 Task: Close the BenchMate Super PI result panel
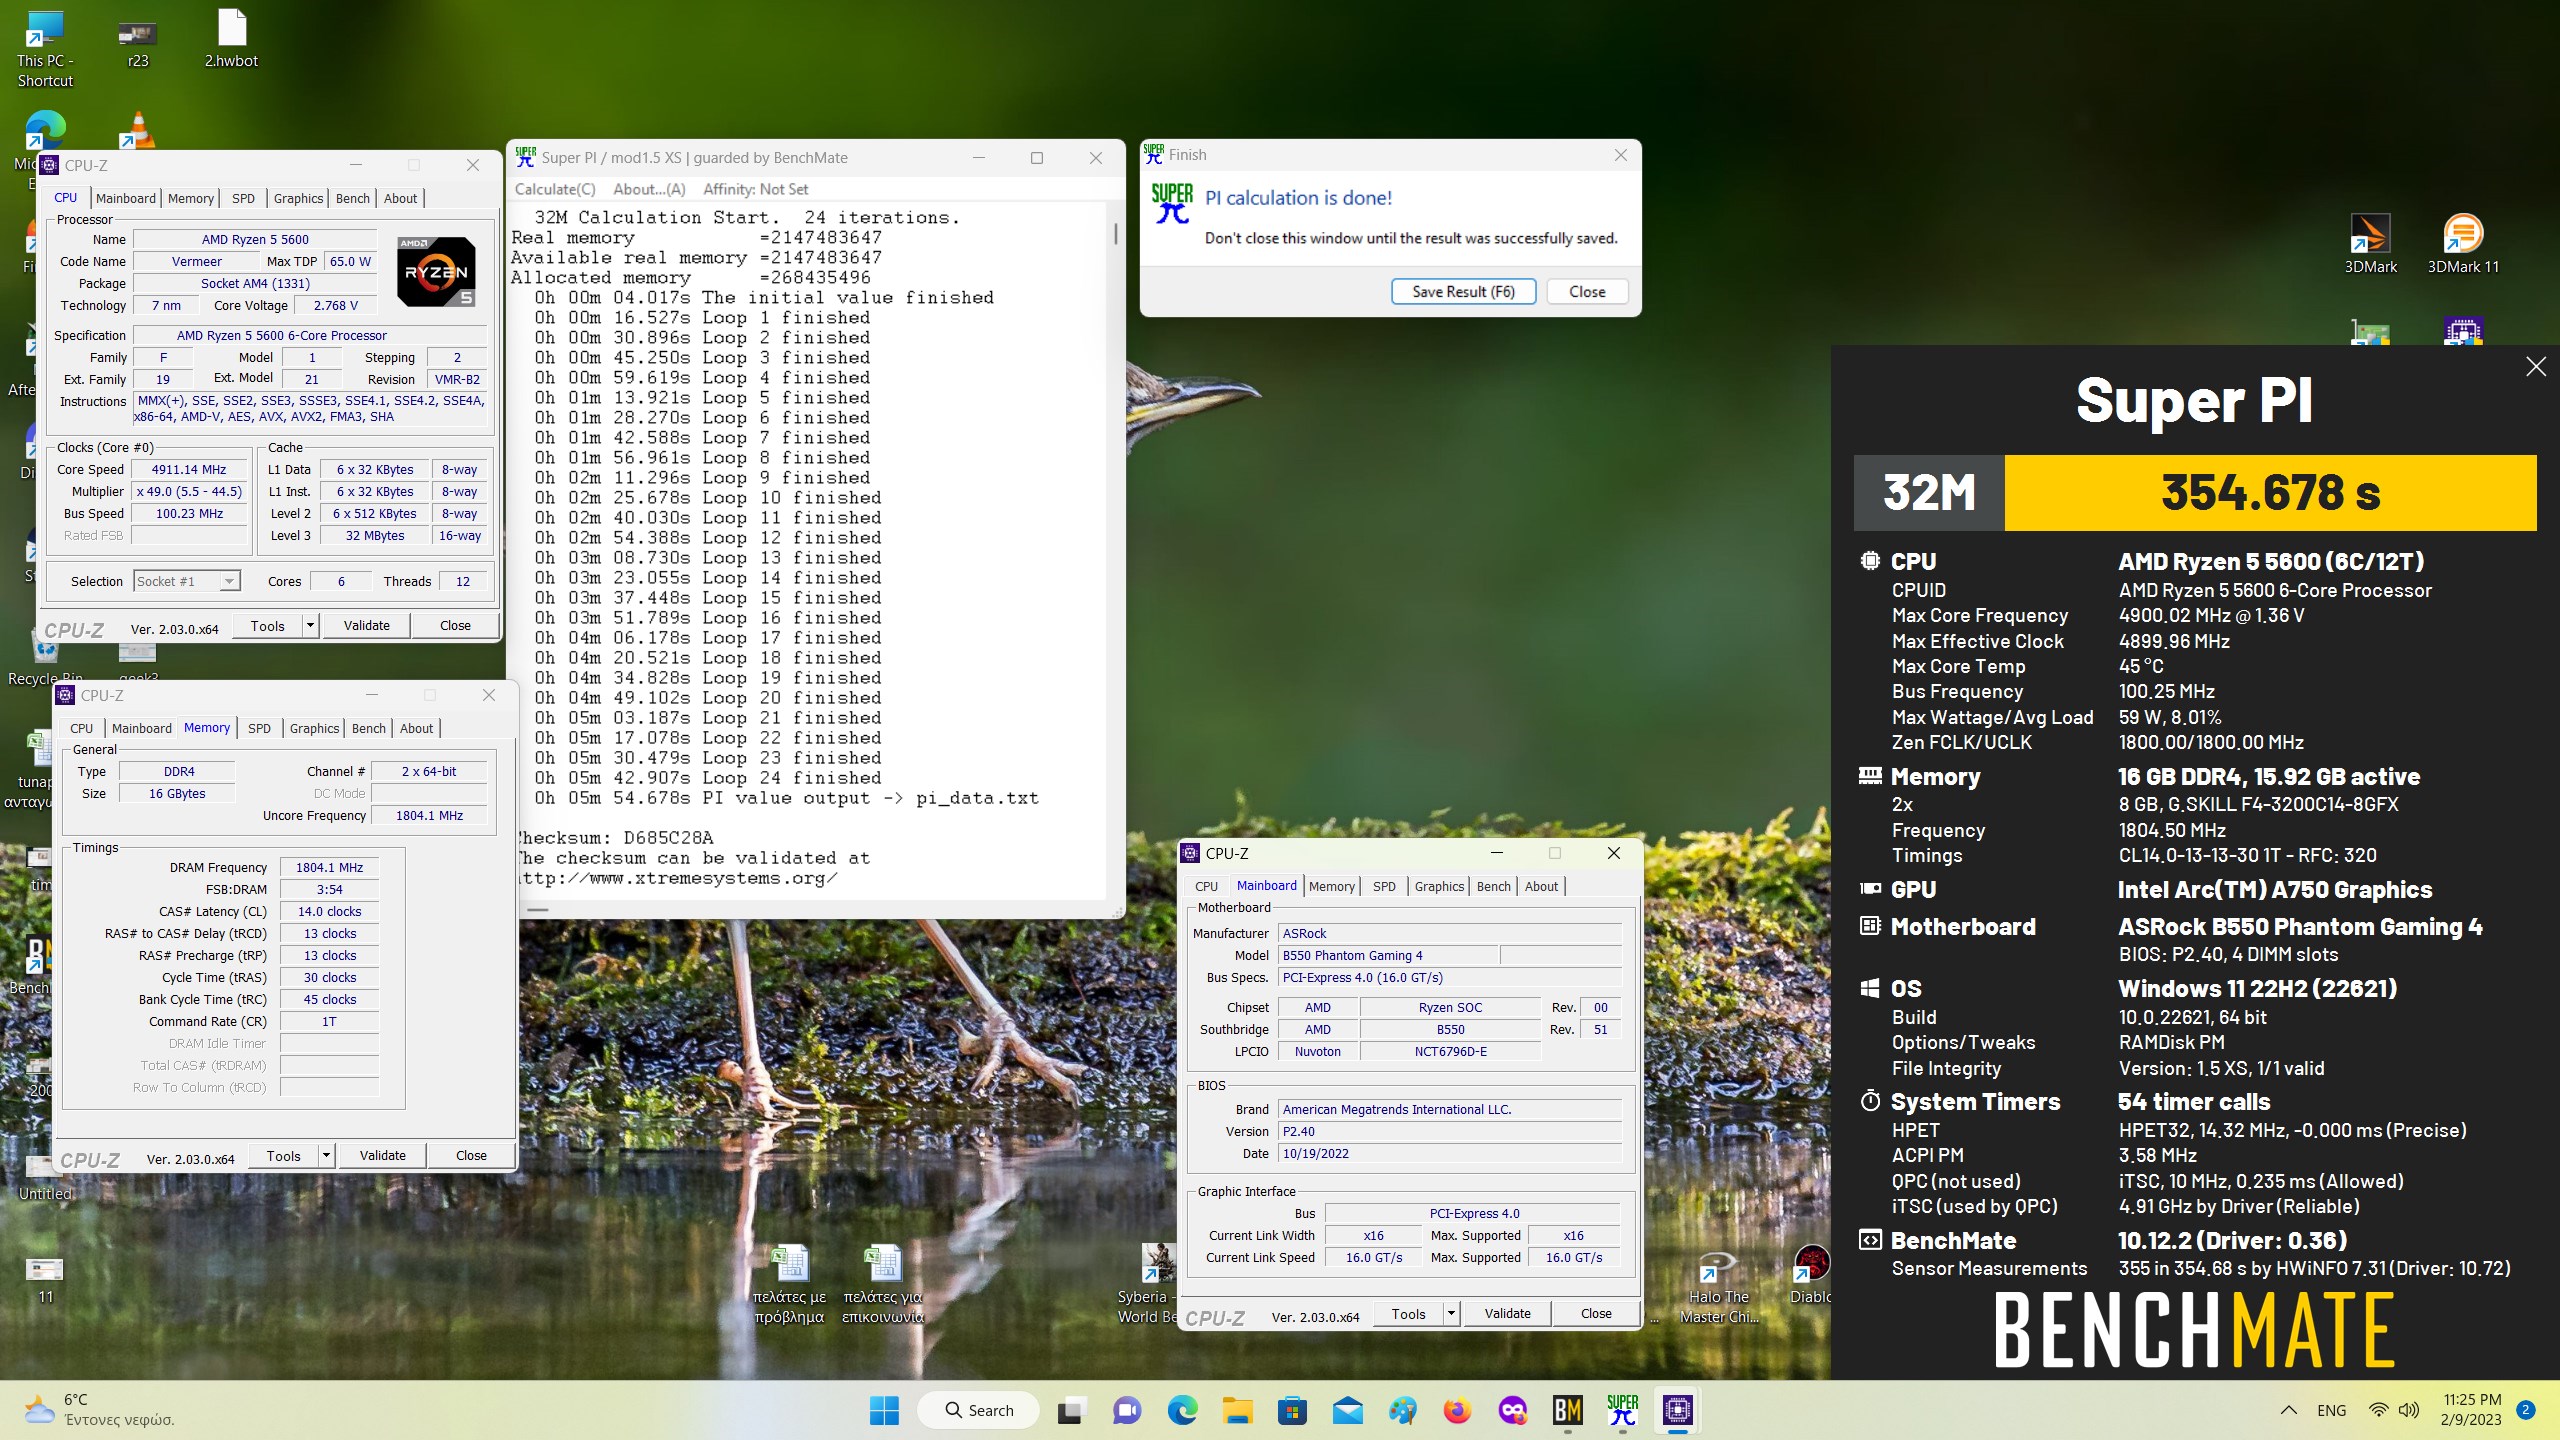pyautogui.click(x=2536, y=367)
